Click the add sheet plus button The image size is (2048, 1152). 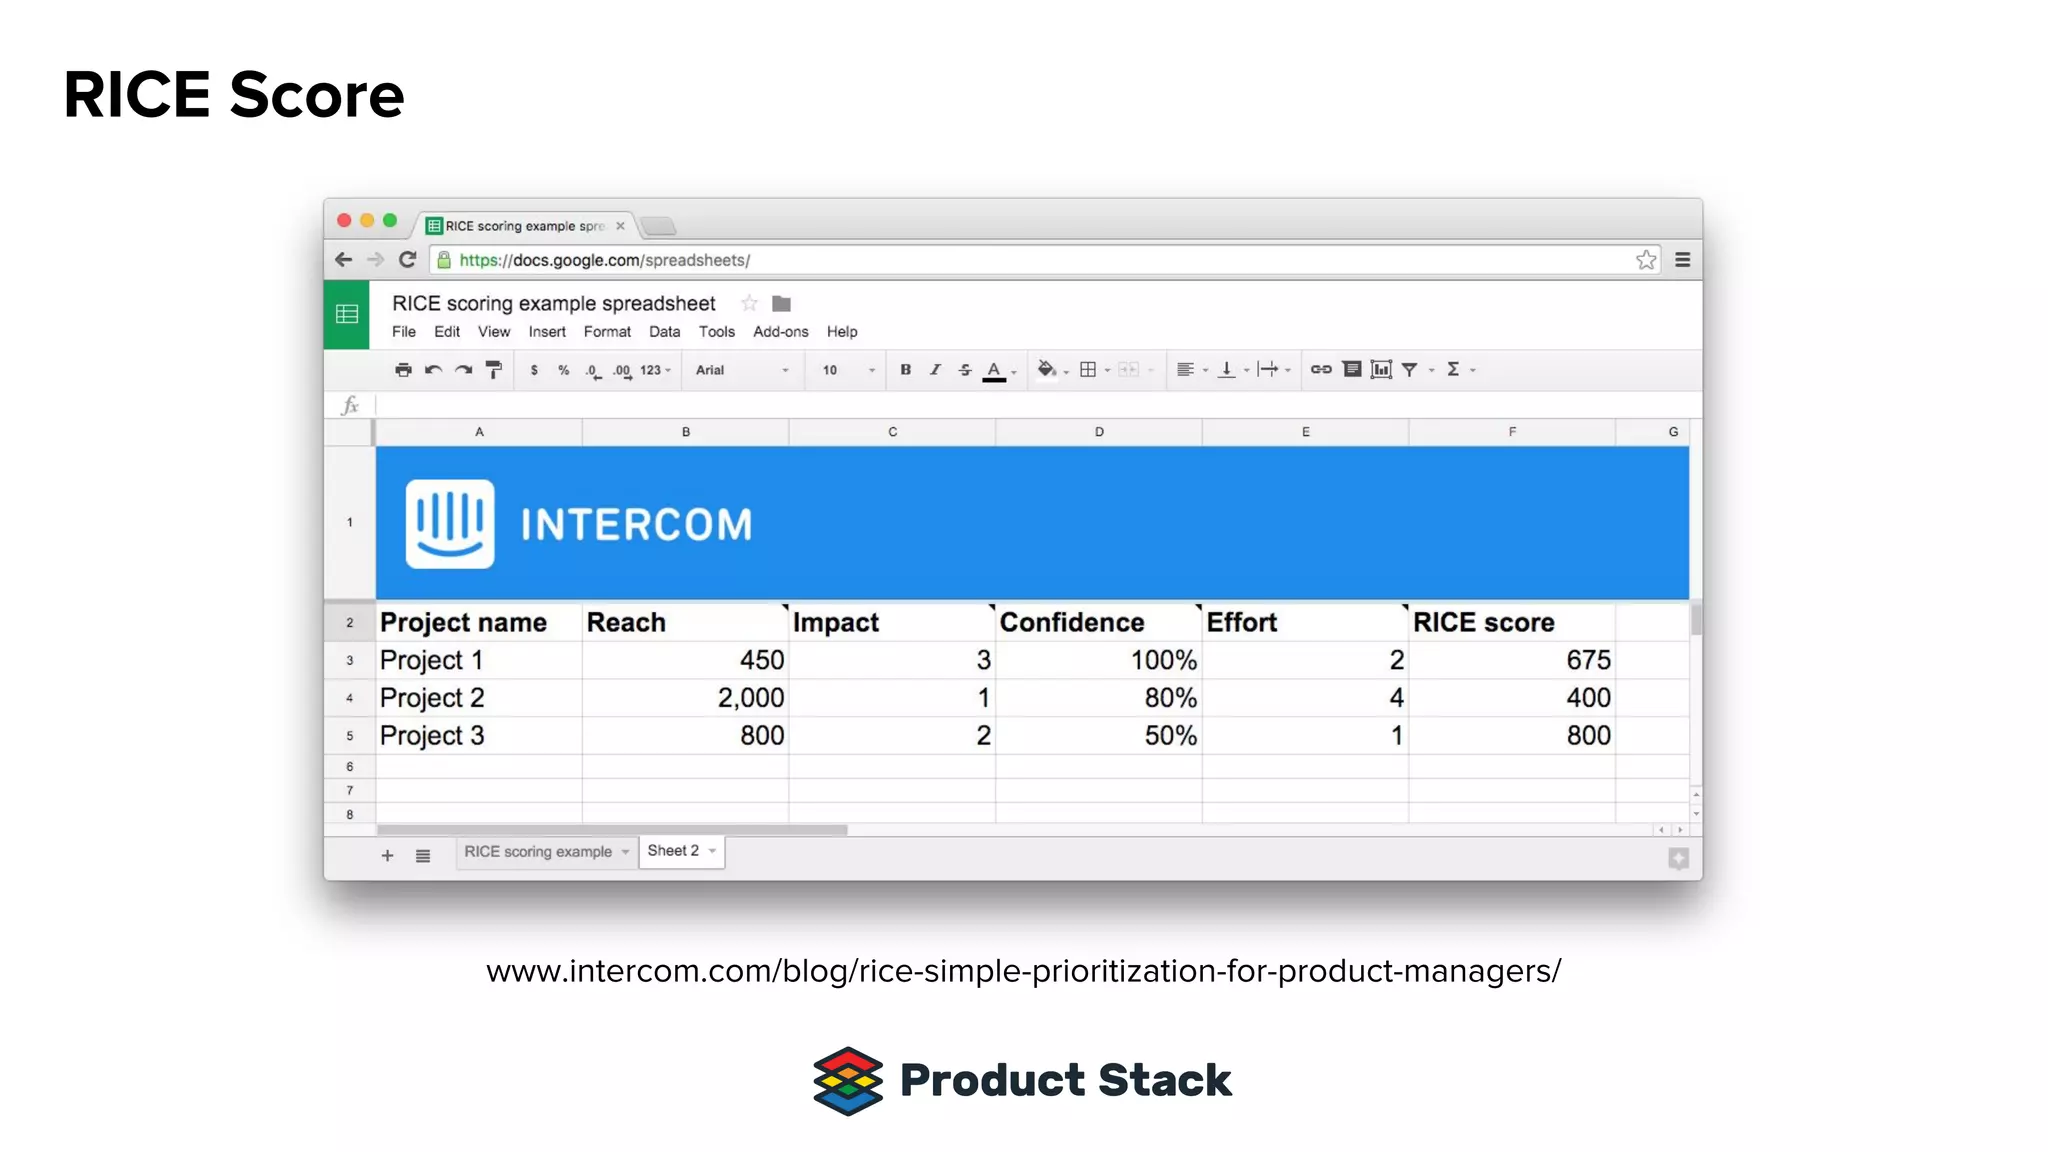pos(388,856)
